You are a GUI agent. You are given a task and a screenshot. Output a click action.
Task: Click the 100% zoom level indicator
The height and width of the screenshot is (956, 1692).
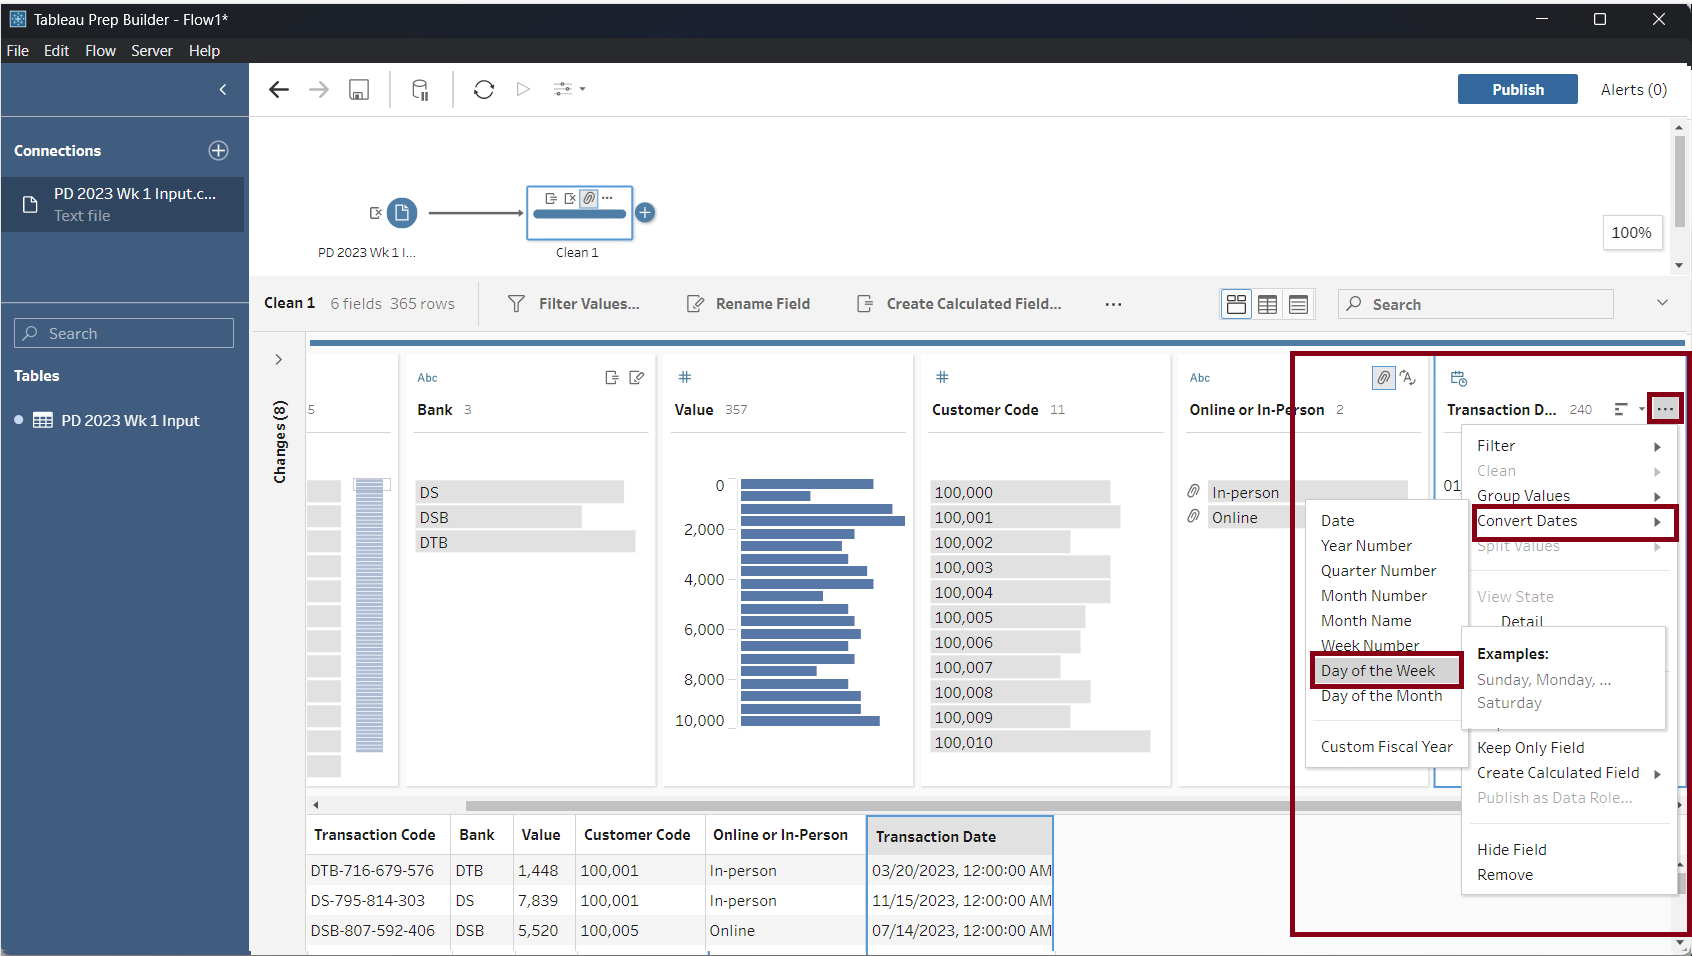1631,233
